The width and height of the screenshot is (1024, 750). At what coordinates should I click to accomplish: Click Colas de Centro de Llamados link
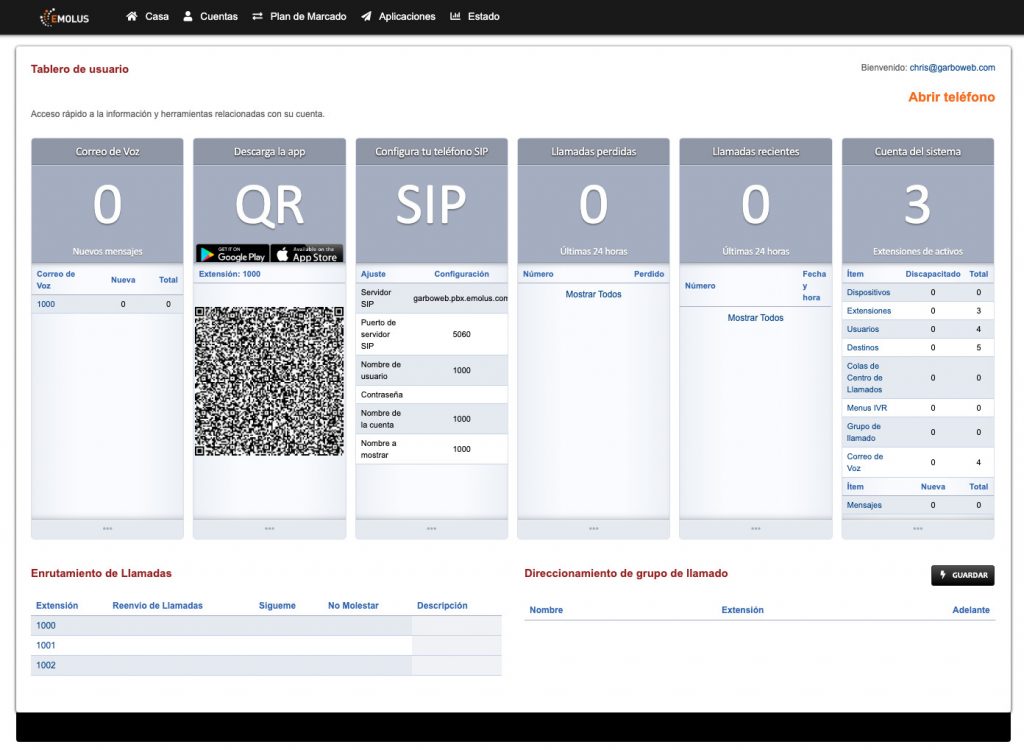click(x=865, y=378)
